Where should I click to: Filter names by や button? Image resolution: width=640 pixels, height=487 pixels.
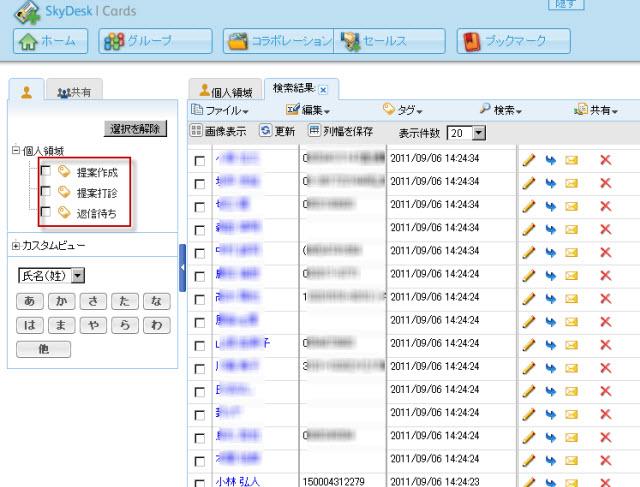point(93,325)
